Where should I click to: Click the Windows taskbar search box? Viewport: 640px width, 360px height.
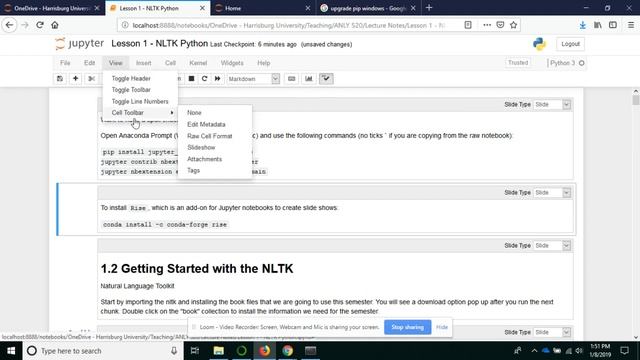(x=102, y=351)
